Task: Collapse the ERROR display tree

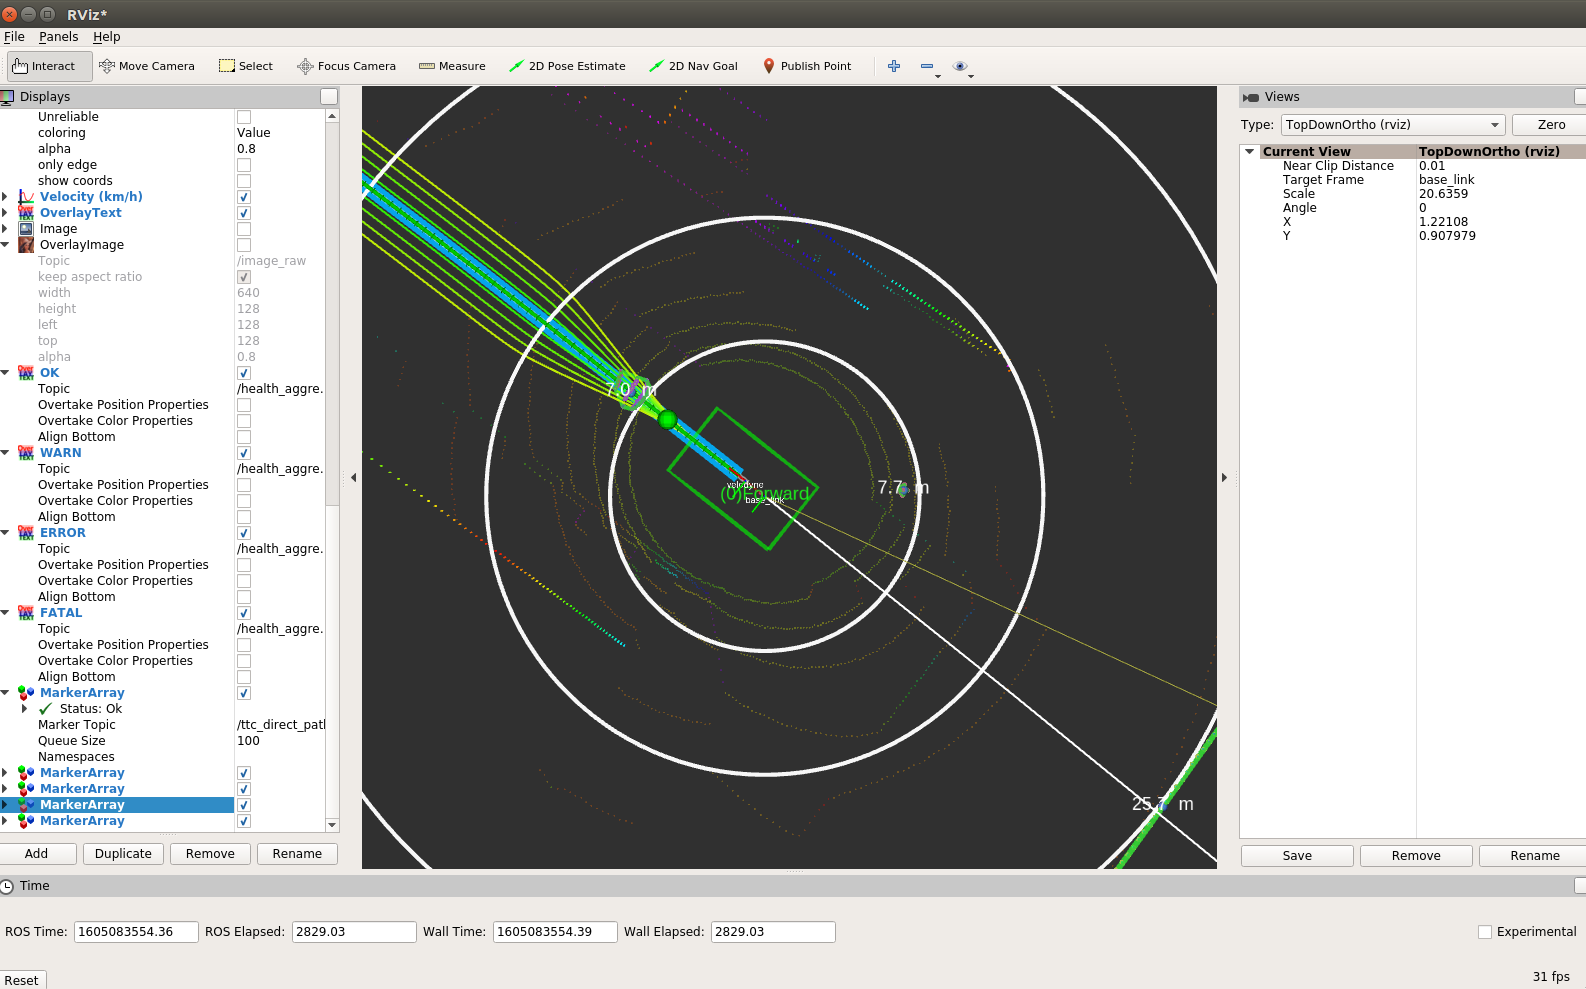Action: pos(5,533)
